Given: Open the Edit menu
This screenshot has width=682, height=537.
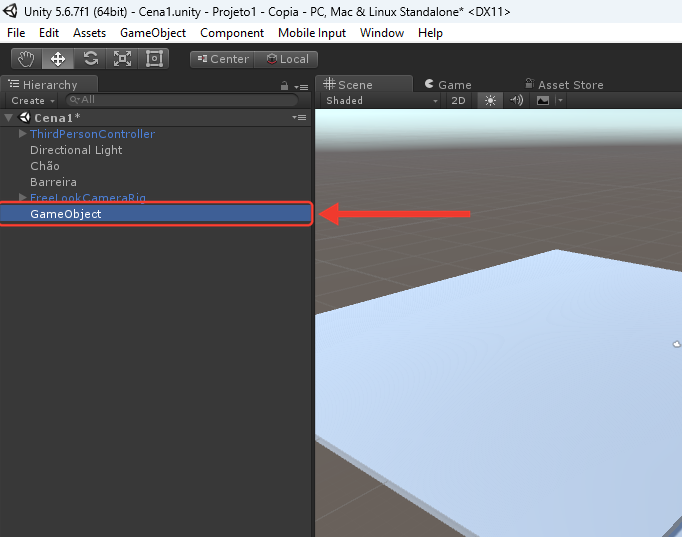Looking at the screenshot, I should click(49, 33).
